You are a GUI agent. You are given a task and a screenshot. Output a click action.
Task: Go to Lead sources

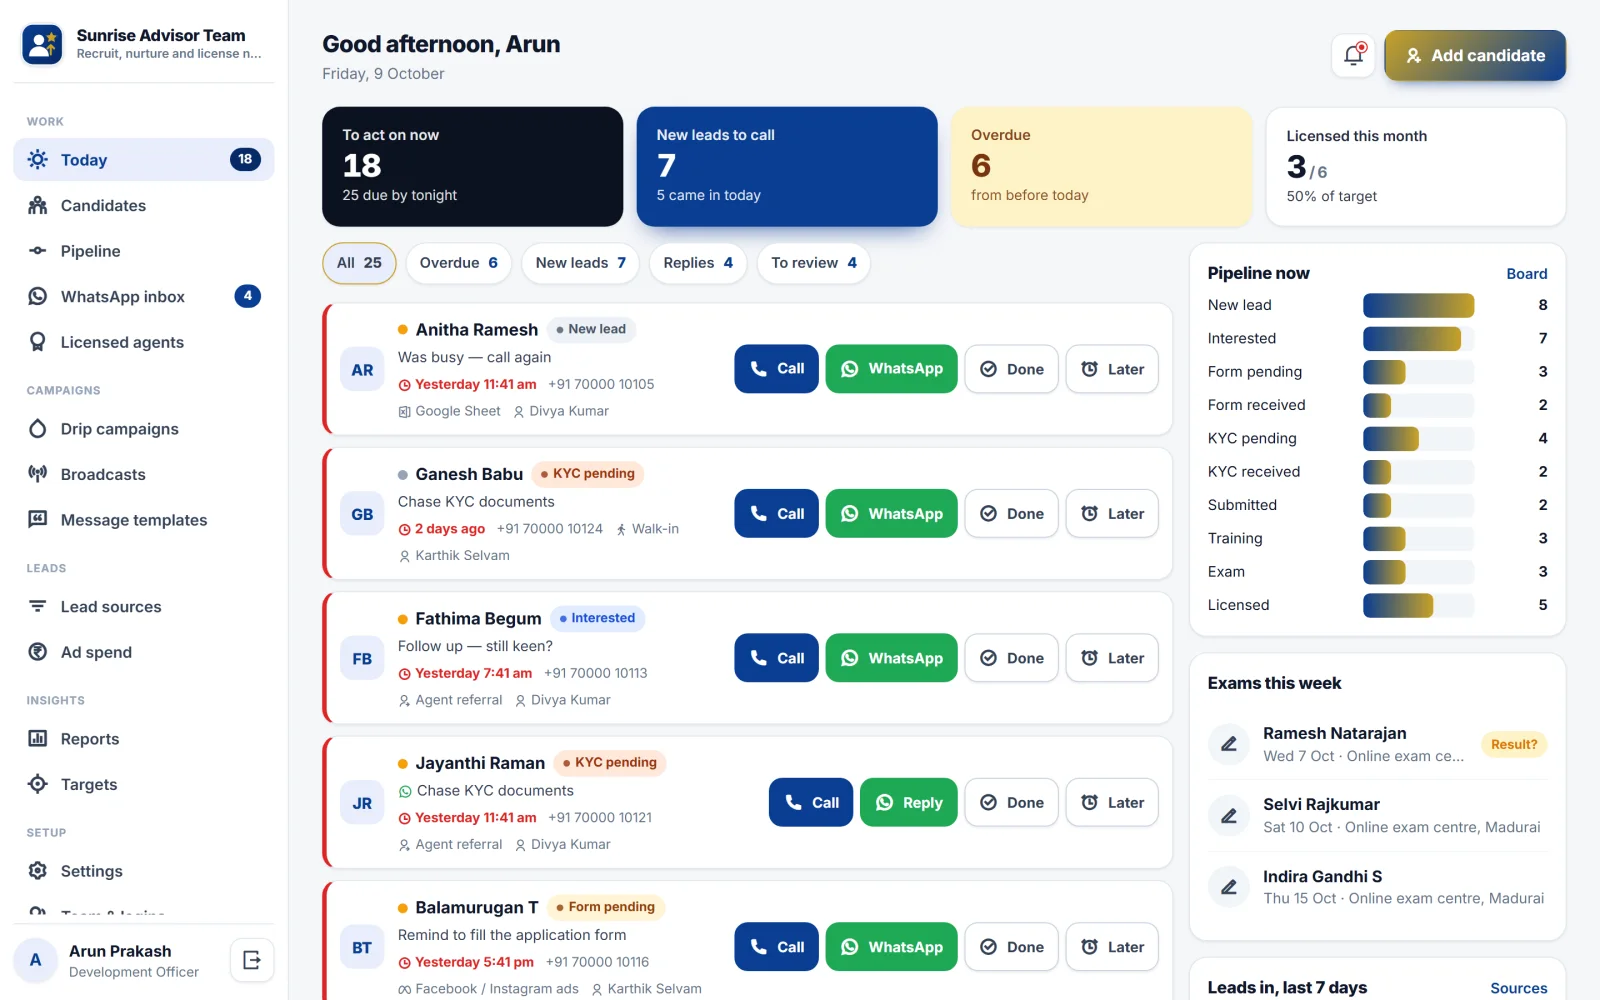(x=143, y=607)
